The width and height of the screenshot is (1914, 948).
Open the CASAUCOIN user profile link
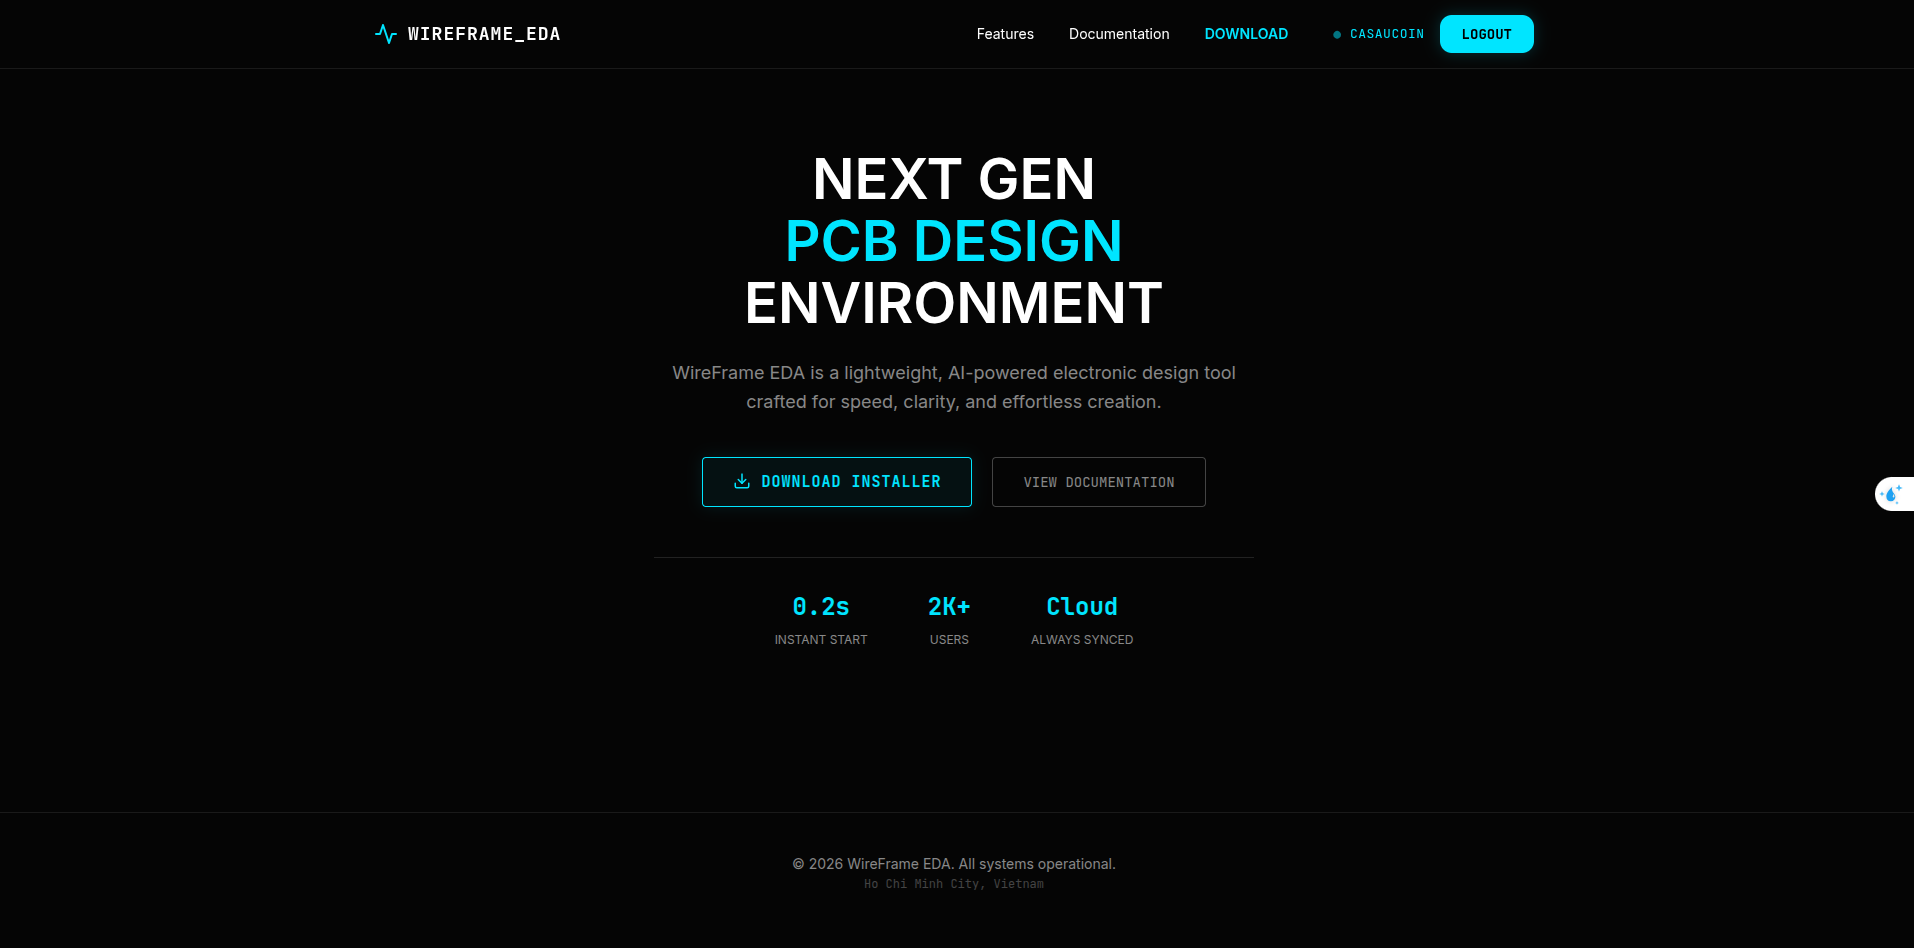click(1387, 34)
